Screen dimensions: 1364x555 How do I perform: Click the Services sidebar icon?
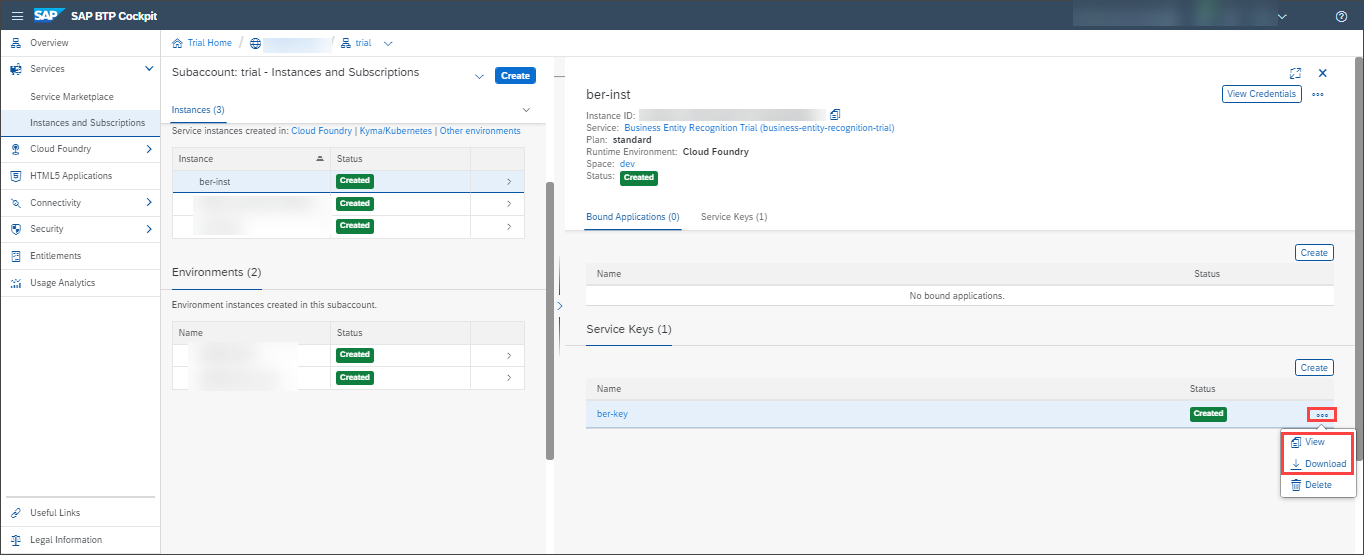[16, 69]
